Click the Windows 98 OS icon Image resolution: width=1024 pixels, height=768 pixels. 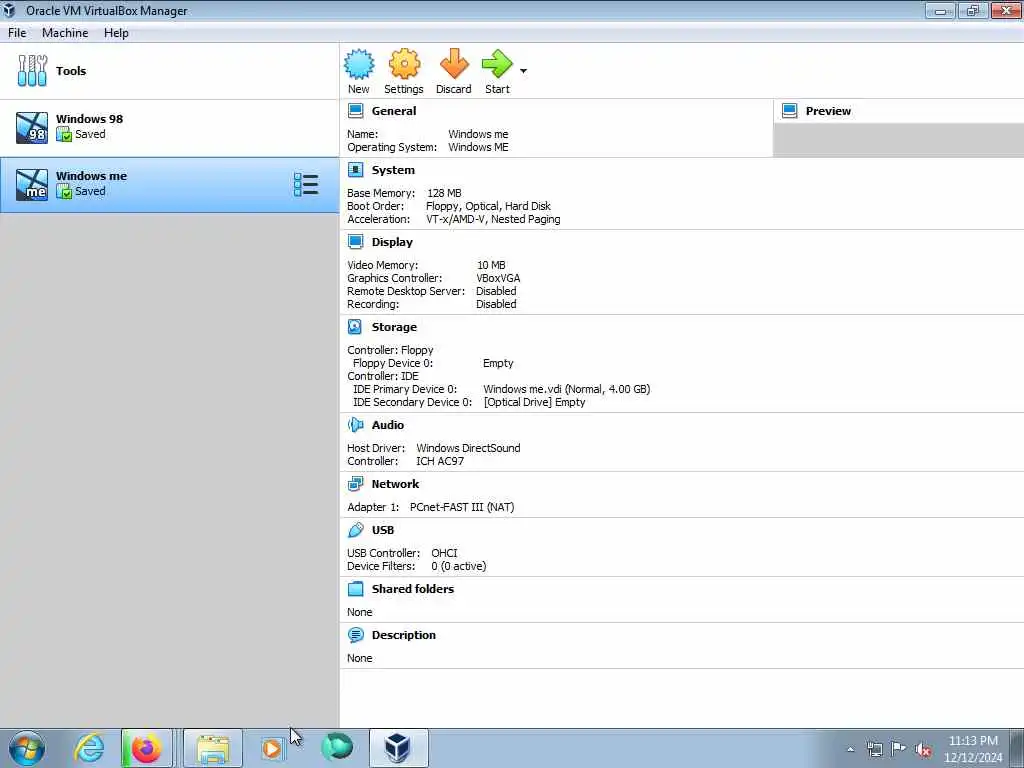31,127
